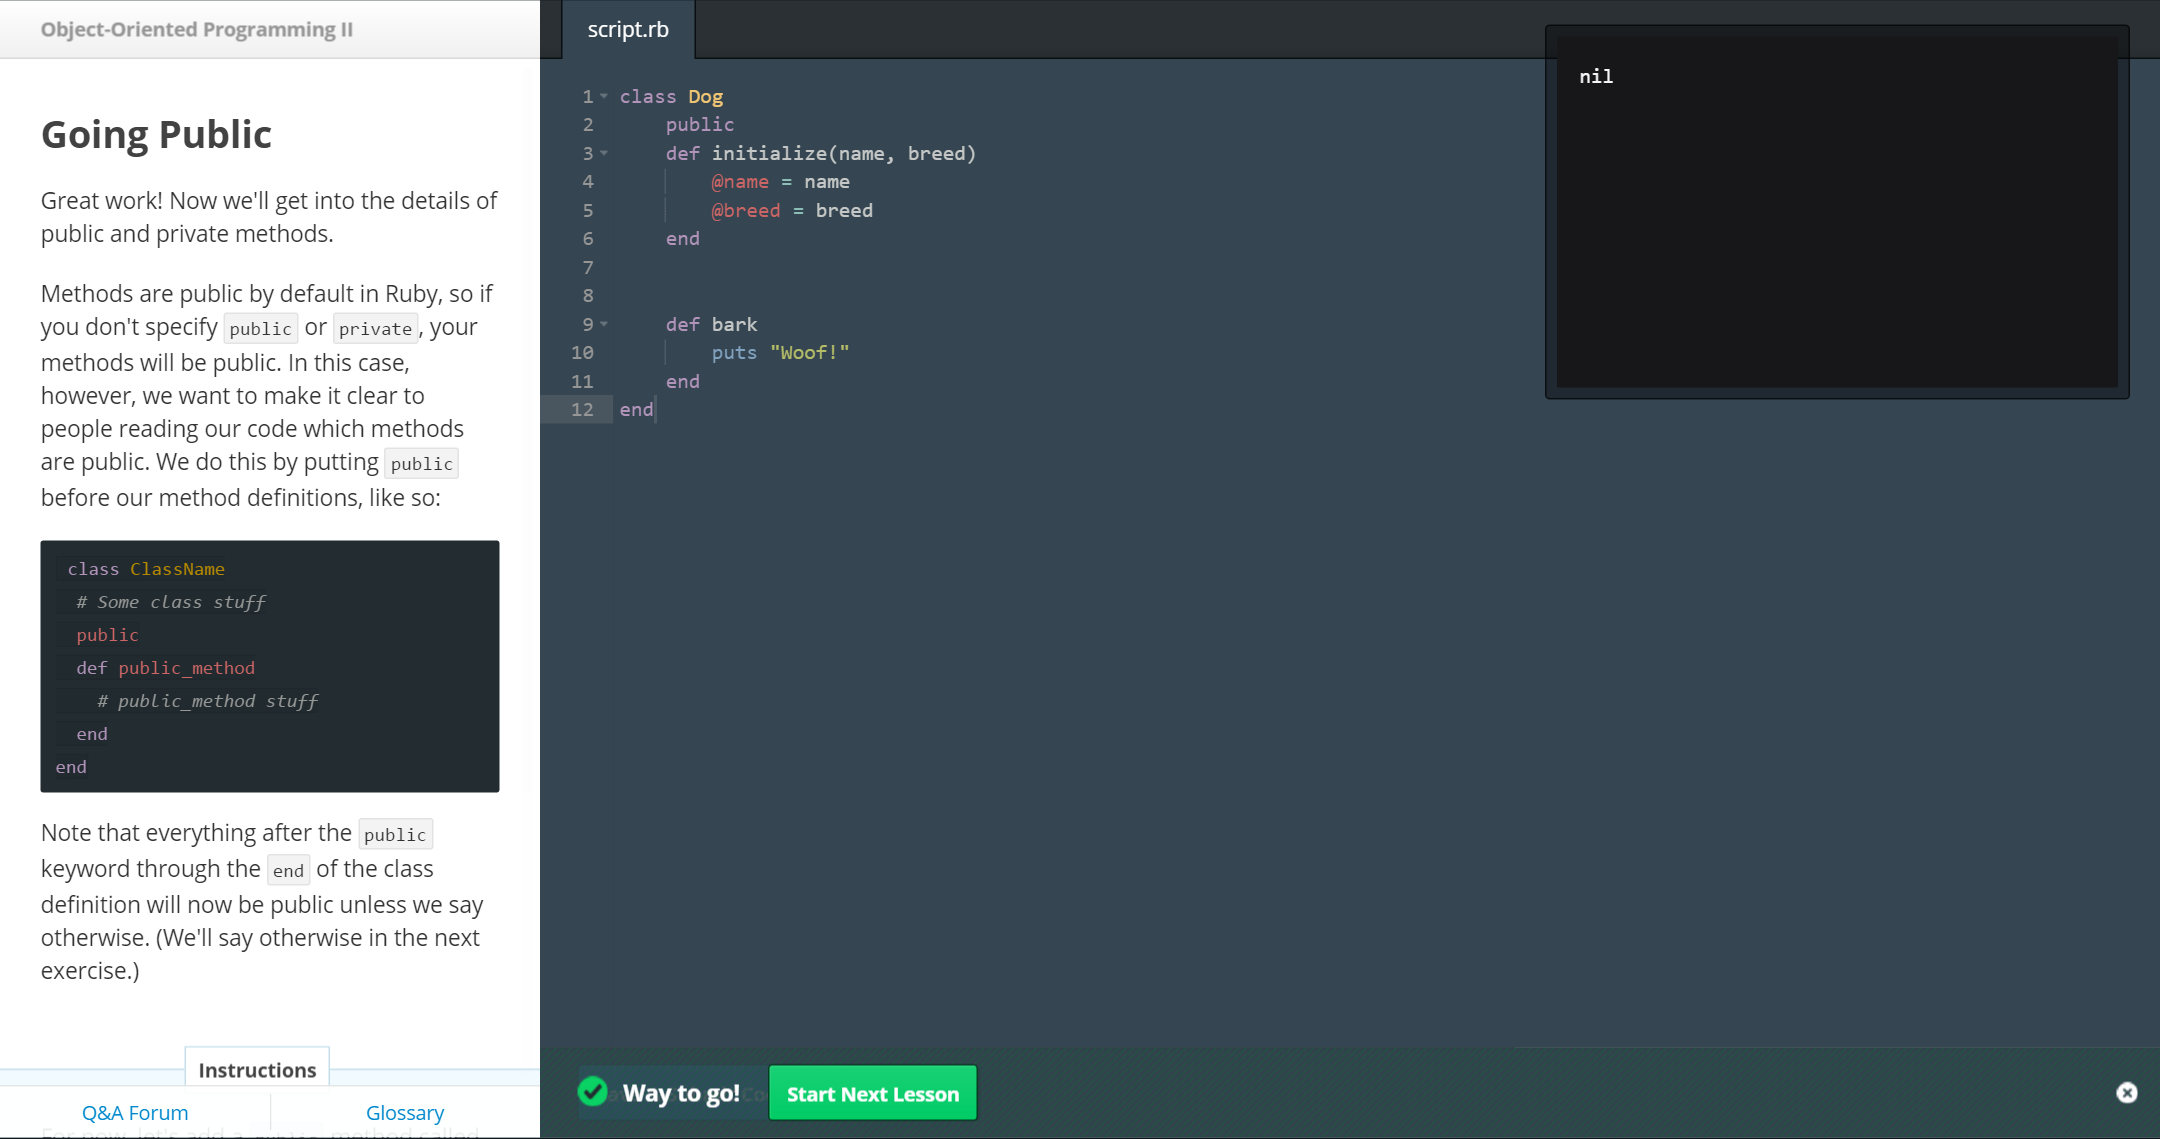The image size is (2160, 1139).
Task: Open the Q&A Forum link
Action: [x=135, y=1112]
